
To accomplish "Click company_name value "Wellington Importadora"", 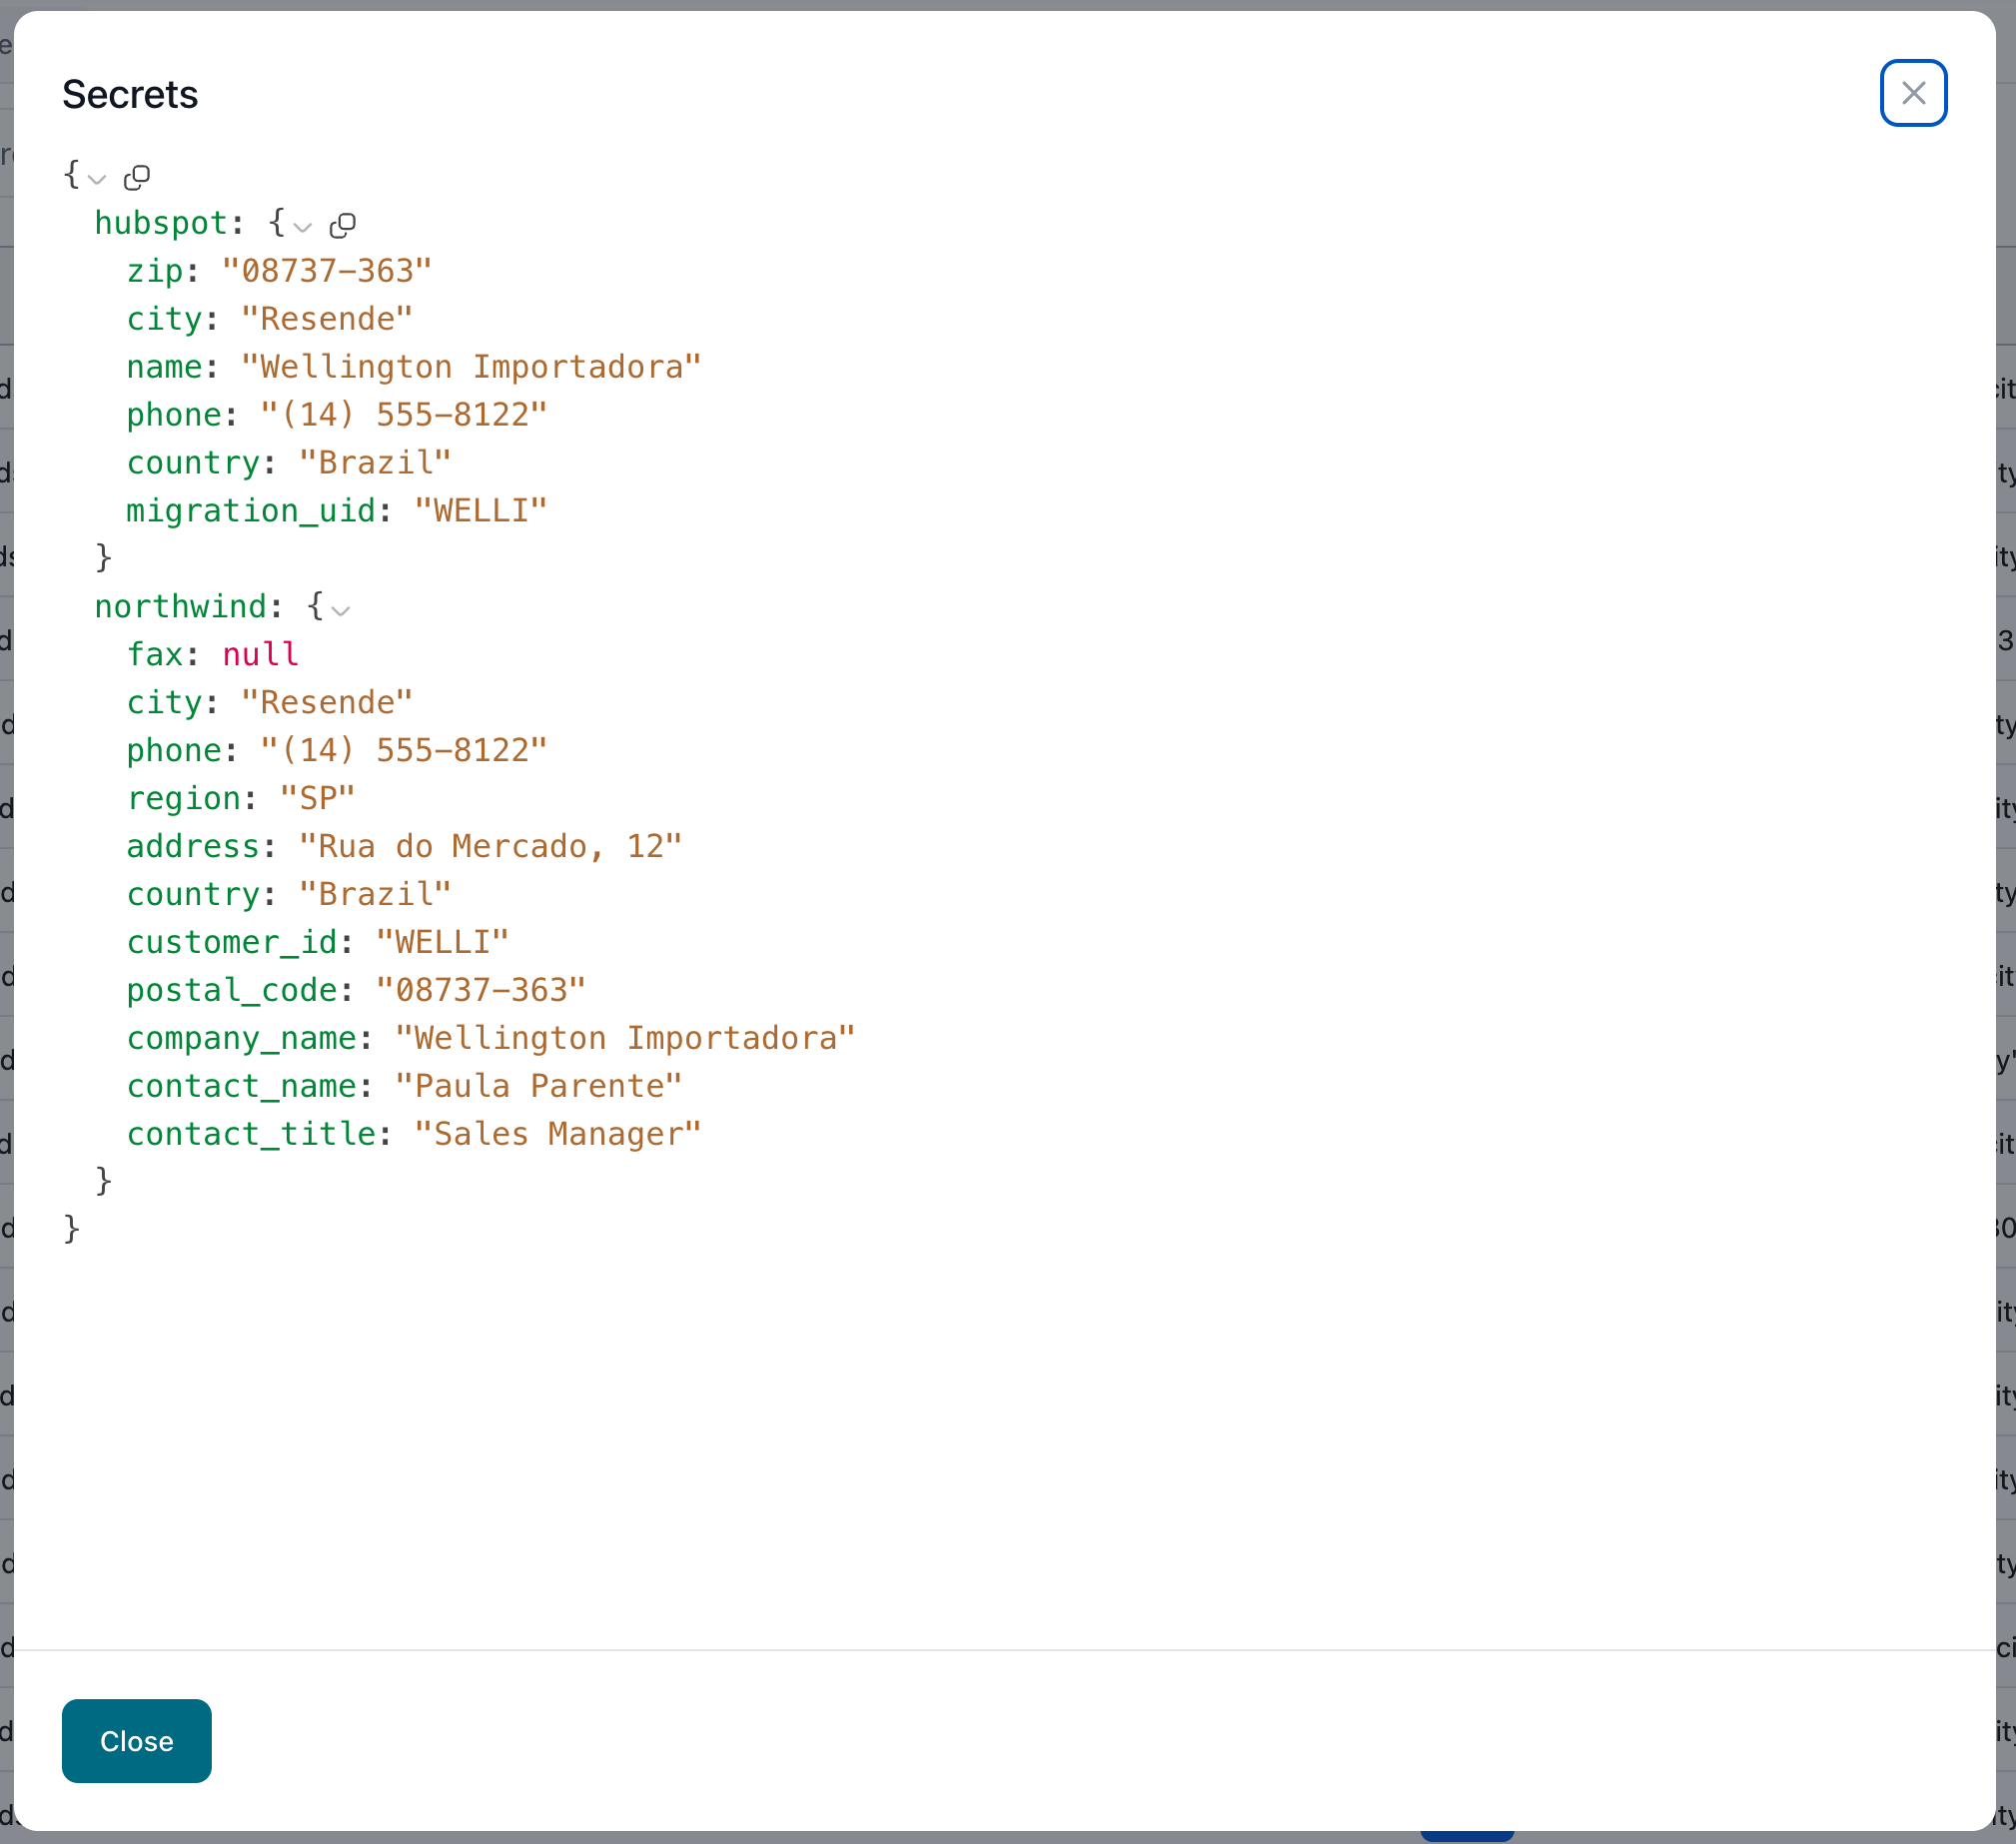I will coord(625,1038).
